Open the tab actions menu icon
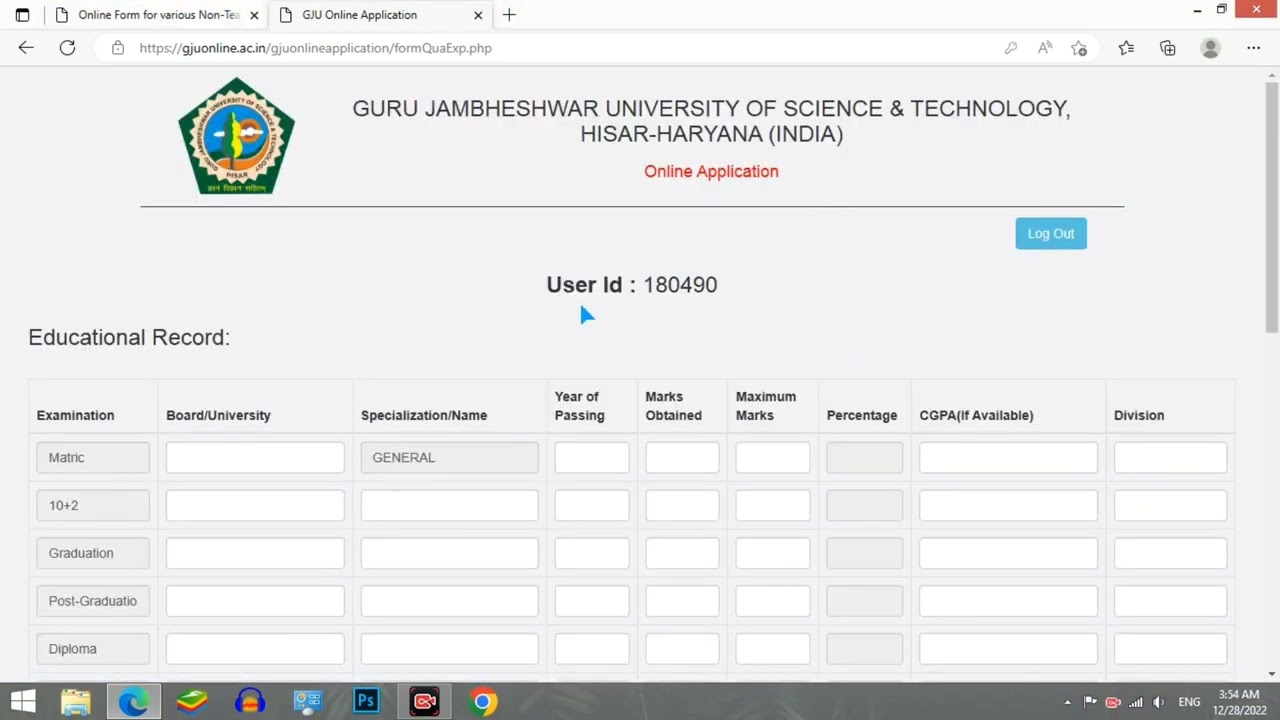This screenshot has height=720, width=1280. (x=23, y=15)
